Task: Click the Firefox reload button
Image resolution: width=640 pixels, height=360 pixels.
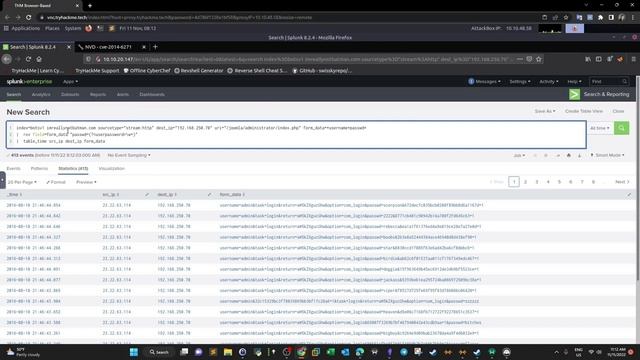Action: coord(28,59)
